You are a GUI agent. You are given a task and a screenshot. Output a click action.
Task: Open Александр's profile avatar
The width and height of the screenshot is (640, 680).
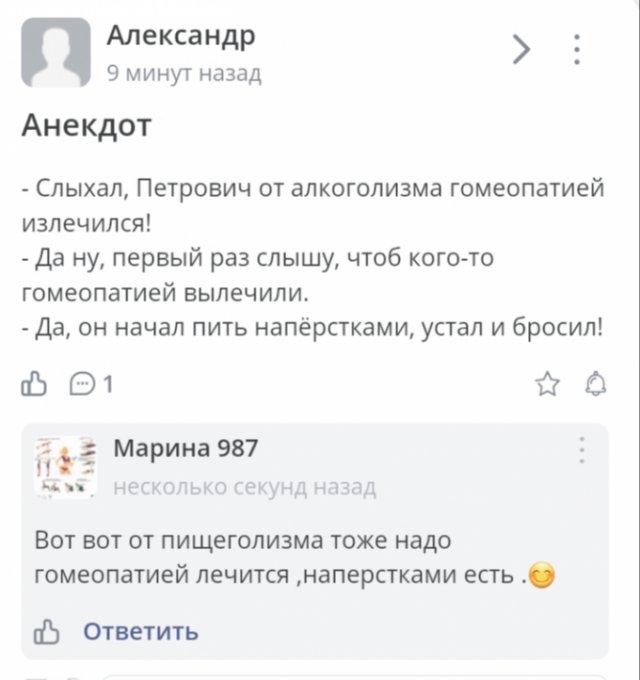pos(55,52)
